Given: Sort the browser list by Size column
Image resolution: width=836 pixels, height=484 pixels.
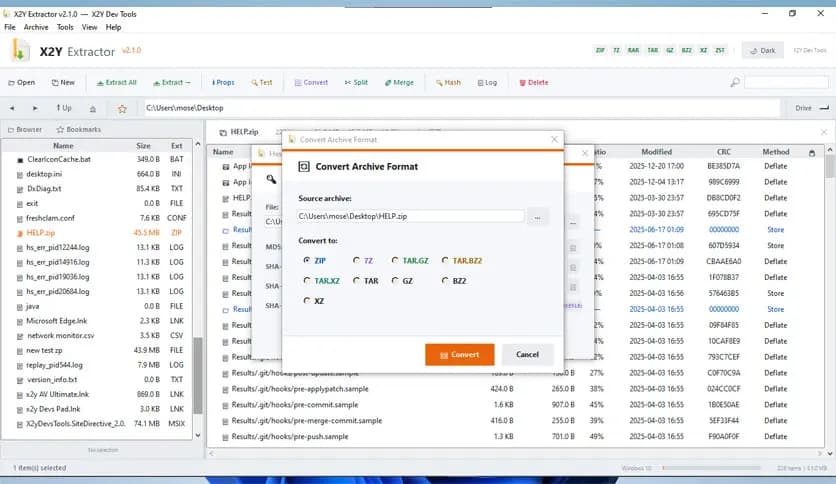Looking at the screenshot, I should pyautogui.click(x=143, y=146).
